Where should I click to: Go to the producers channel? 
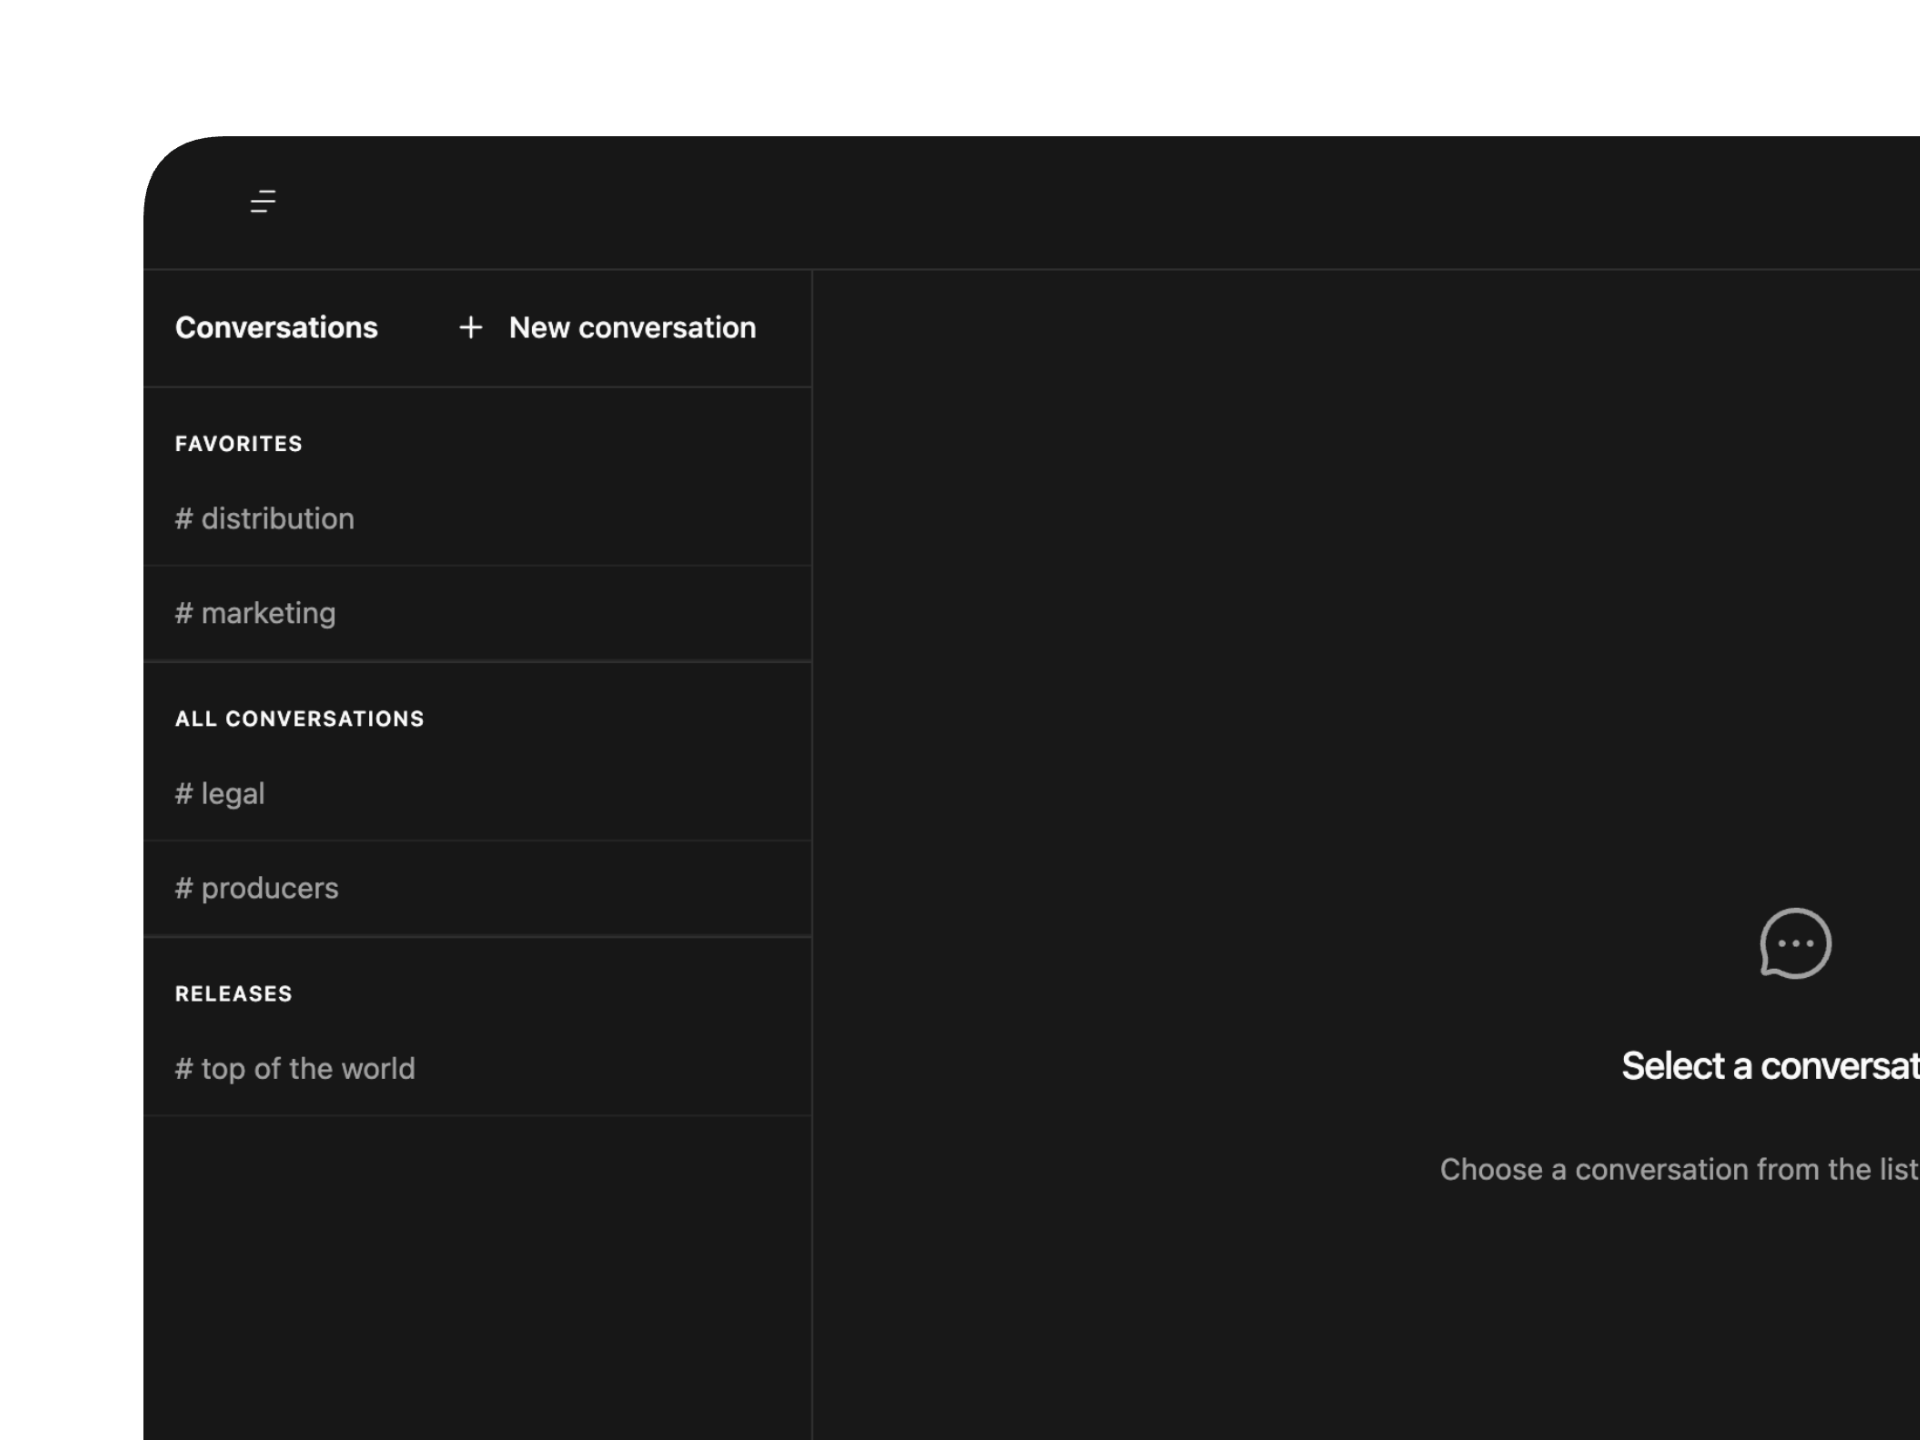point(270,888)
